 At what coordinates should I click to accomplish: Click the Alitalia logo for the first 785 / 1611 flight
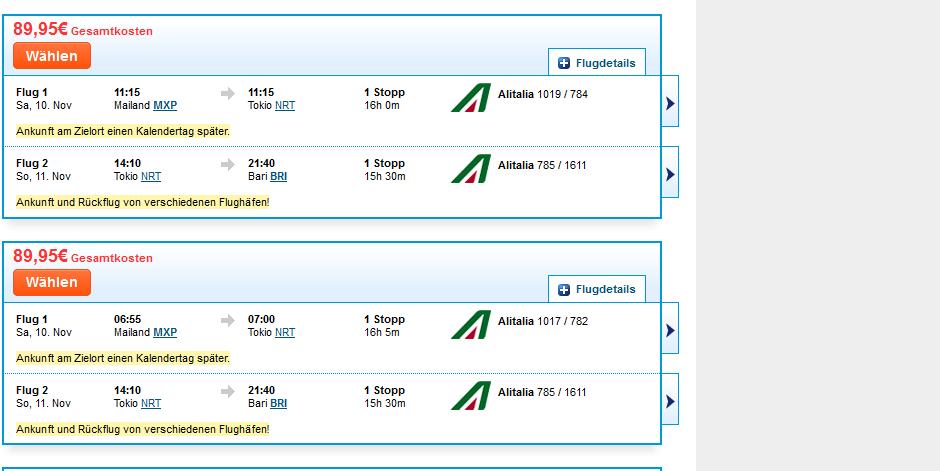471,168
